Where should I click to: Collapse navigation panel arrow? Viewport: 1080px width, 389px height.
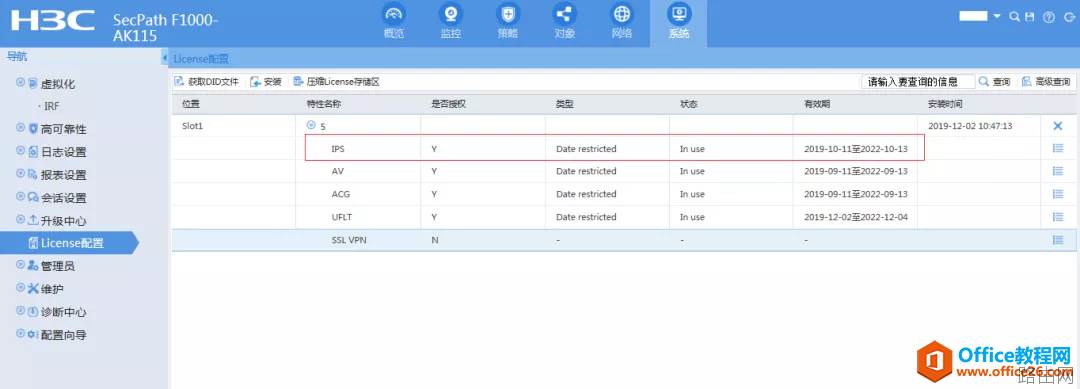pyautogui.click(x=165, y=58)
